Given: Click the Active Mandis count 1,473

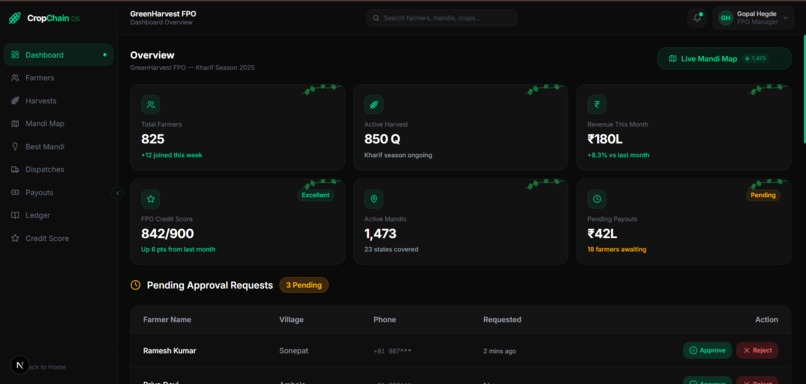Looking at the screenshot, I should click(x=380, y=234).
